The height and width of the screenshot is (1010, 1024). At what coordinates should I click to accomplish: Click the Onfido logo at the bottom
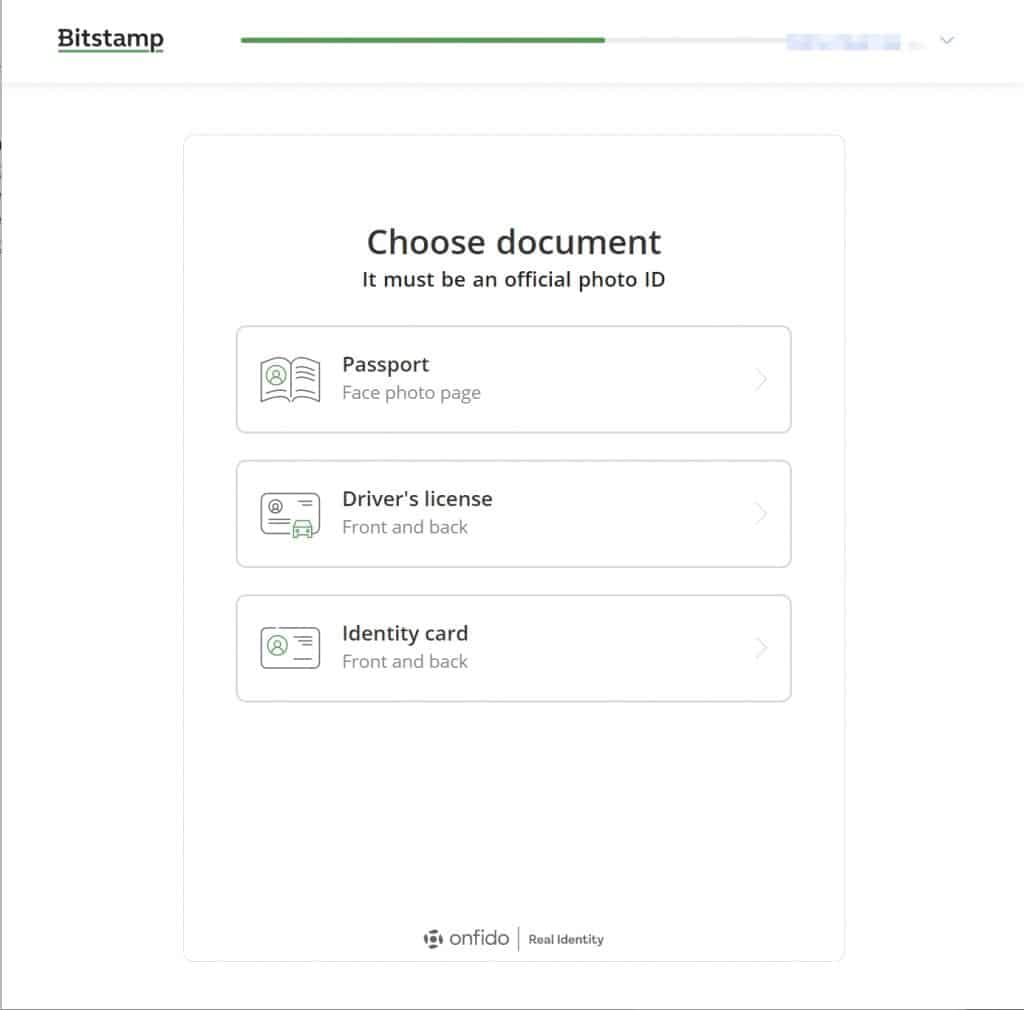[467, 939]
